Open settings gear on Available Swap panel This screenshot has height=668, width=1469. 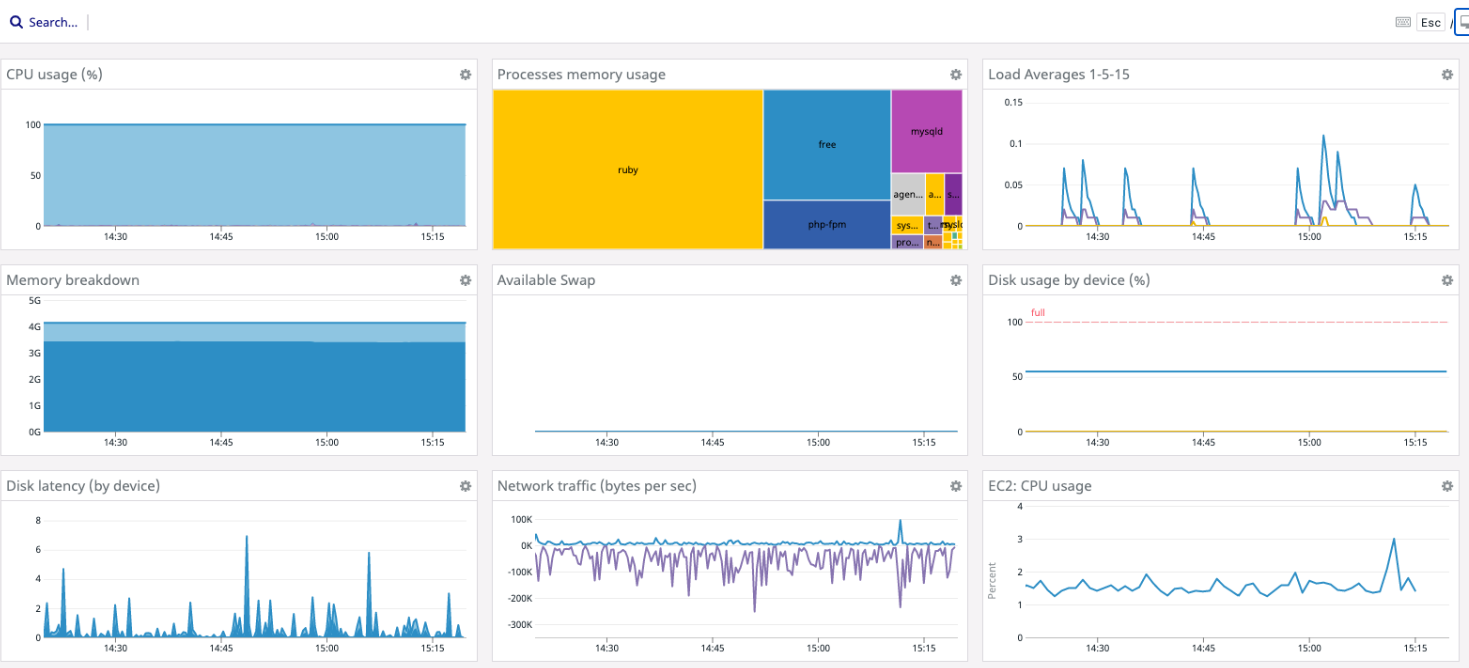tap(955, 280)
